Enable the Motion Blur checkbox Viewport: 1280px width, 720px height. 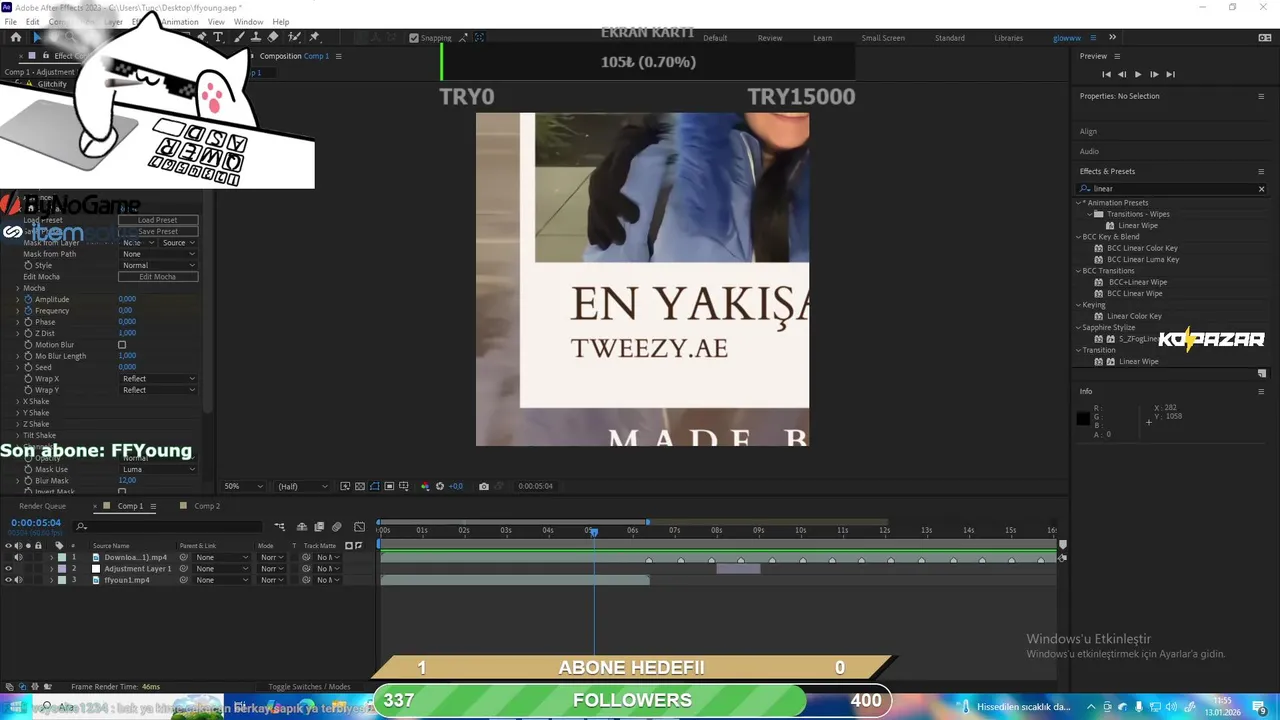pos(122,345)
